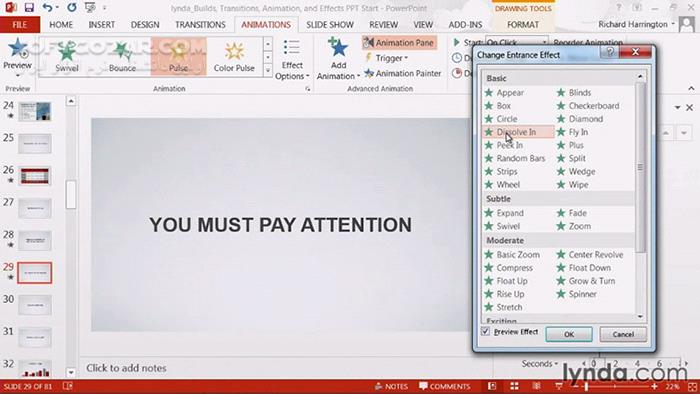Image resolution: width=700 pixels, height=394 pixels.
Task: Toggle the Preview Effect checkbox
Action: [486, 332]
